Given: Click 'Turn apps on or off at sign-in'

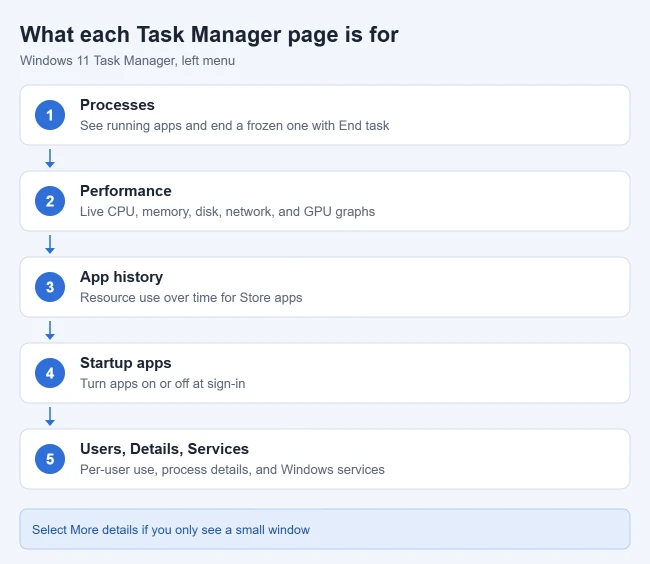Looking at the screenshot, I should (x=162, y=384).
